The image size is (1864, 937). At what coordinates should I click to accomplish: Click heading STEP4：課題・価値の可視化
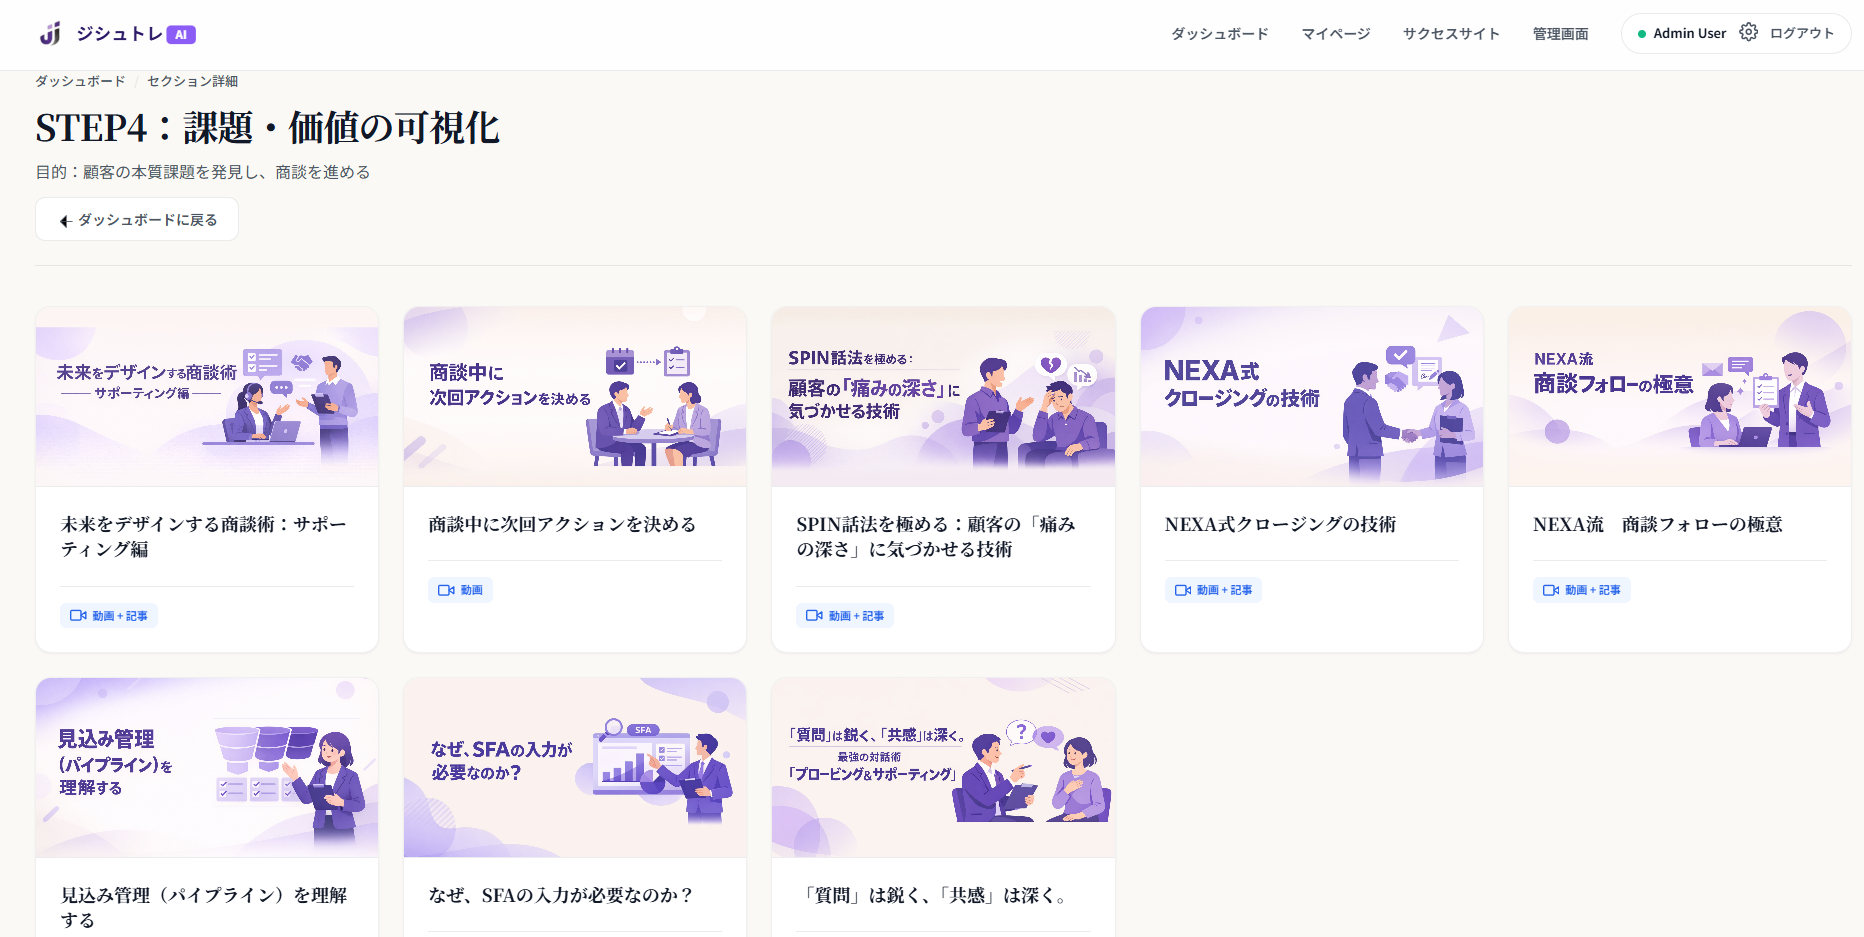pyautogui.click(x=268, y=128)
